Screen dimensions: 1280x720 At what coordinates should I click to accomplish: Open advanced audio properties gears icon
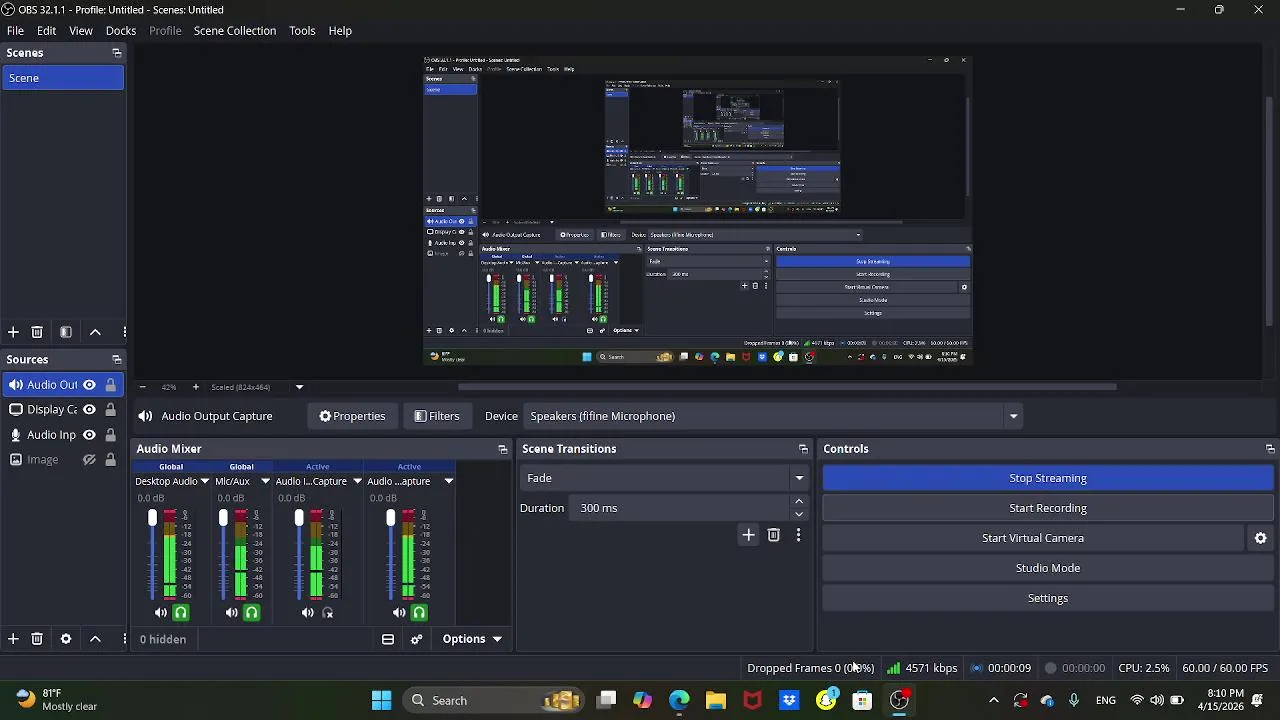(417, 639)
